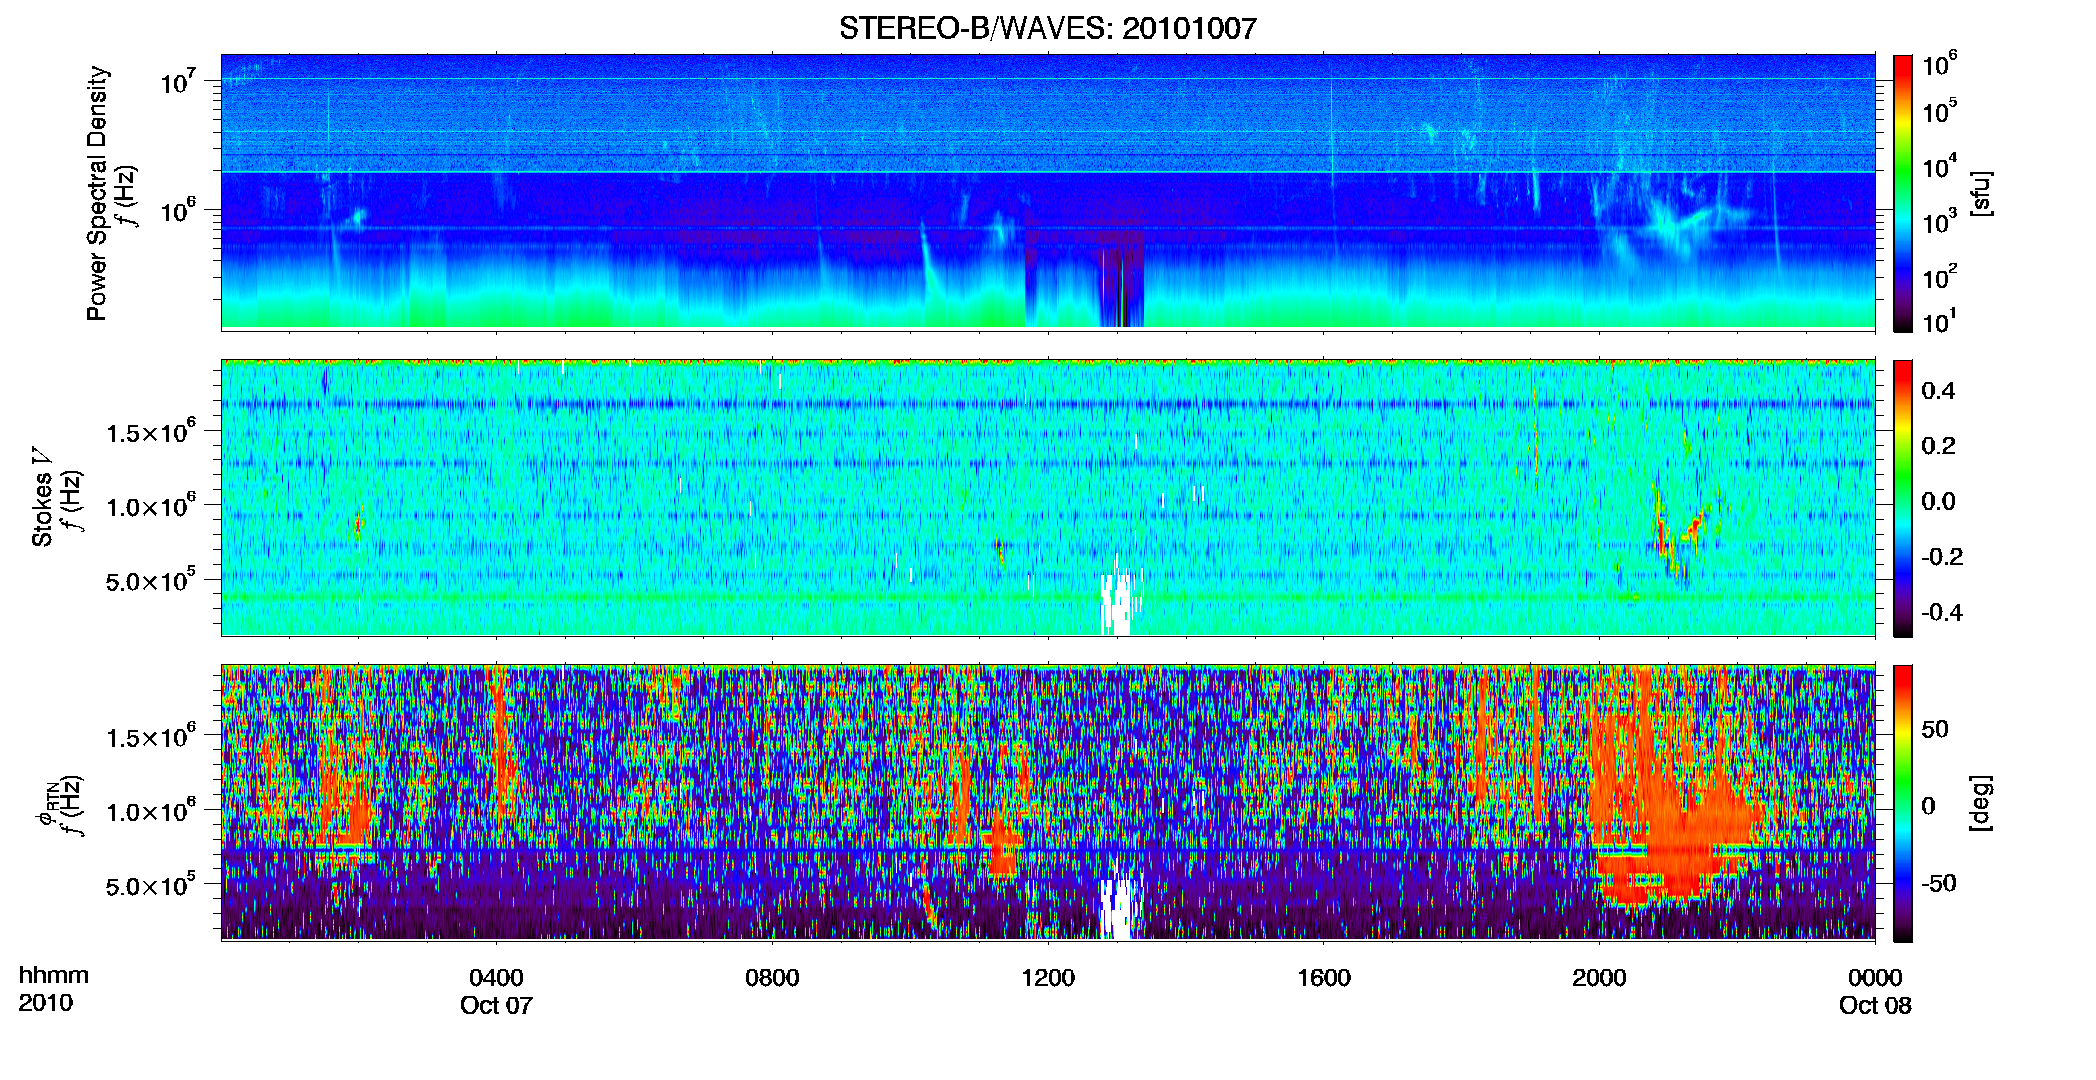The image size is (2096, 1080).
Task: Click the 5.0×10^5 tick on Stokes V panel
Action: click(x=150, y=579)
